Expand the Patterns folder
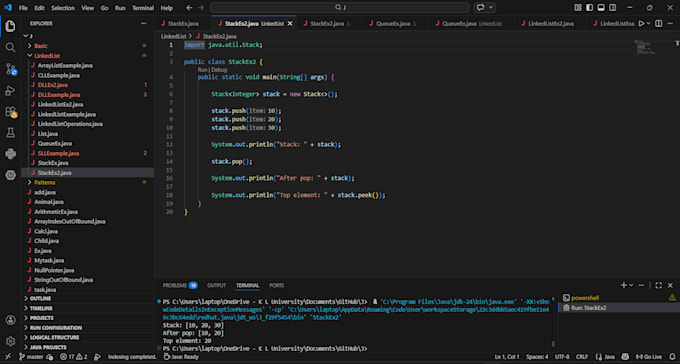Screen dimensions: 680x364 [45, 183]
